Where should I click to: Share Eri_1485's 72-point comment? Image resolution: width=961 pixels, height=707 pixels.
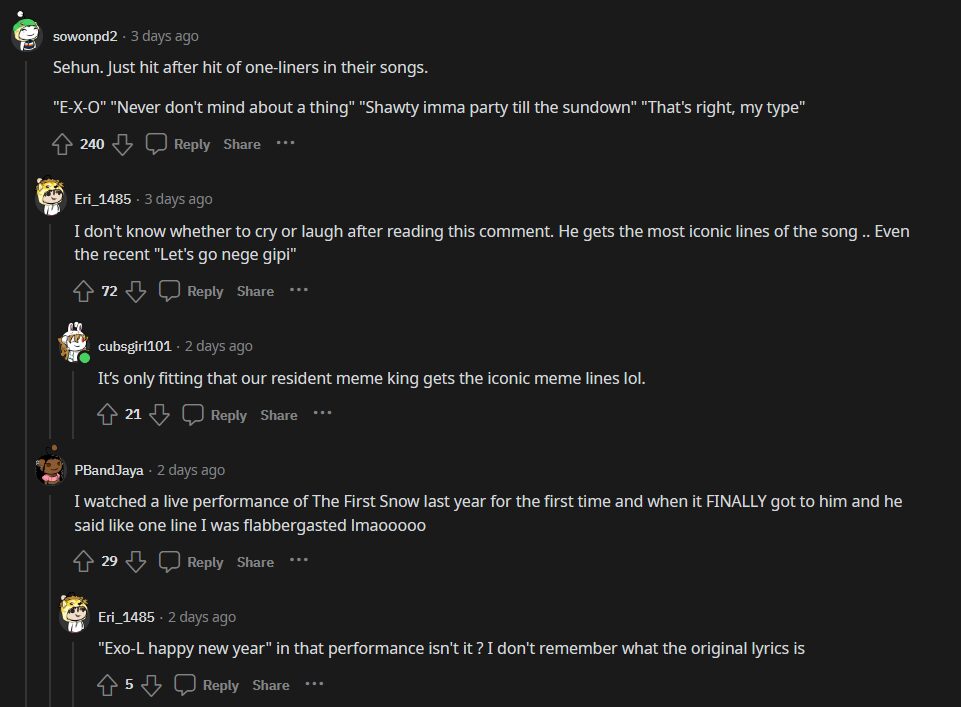[255, 291]
